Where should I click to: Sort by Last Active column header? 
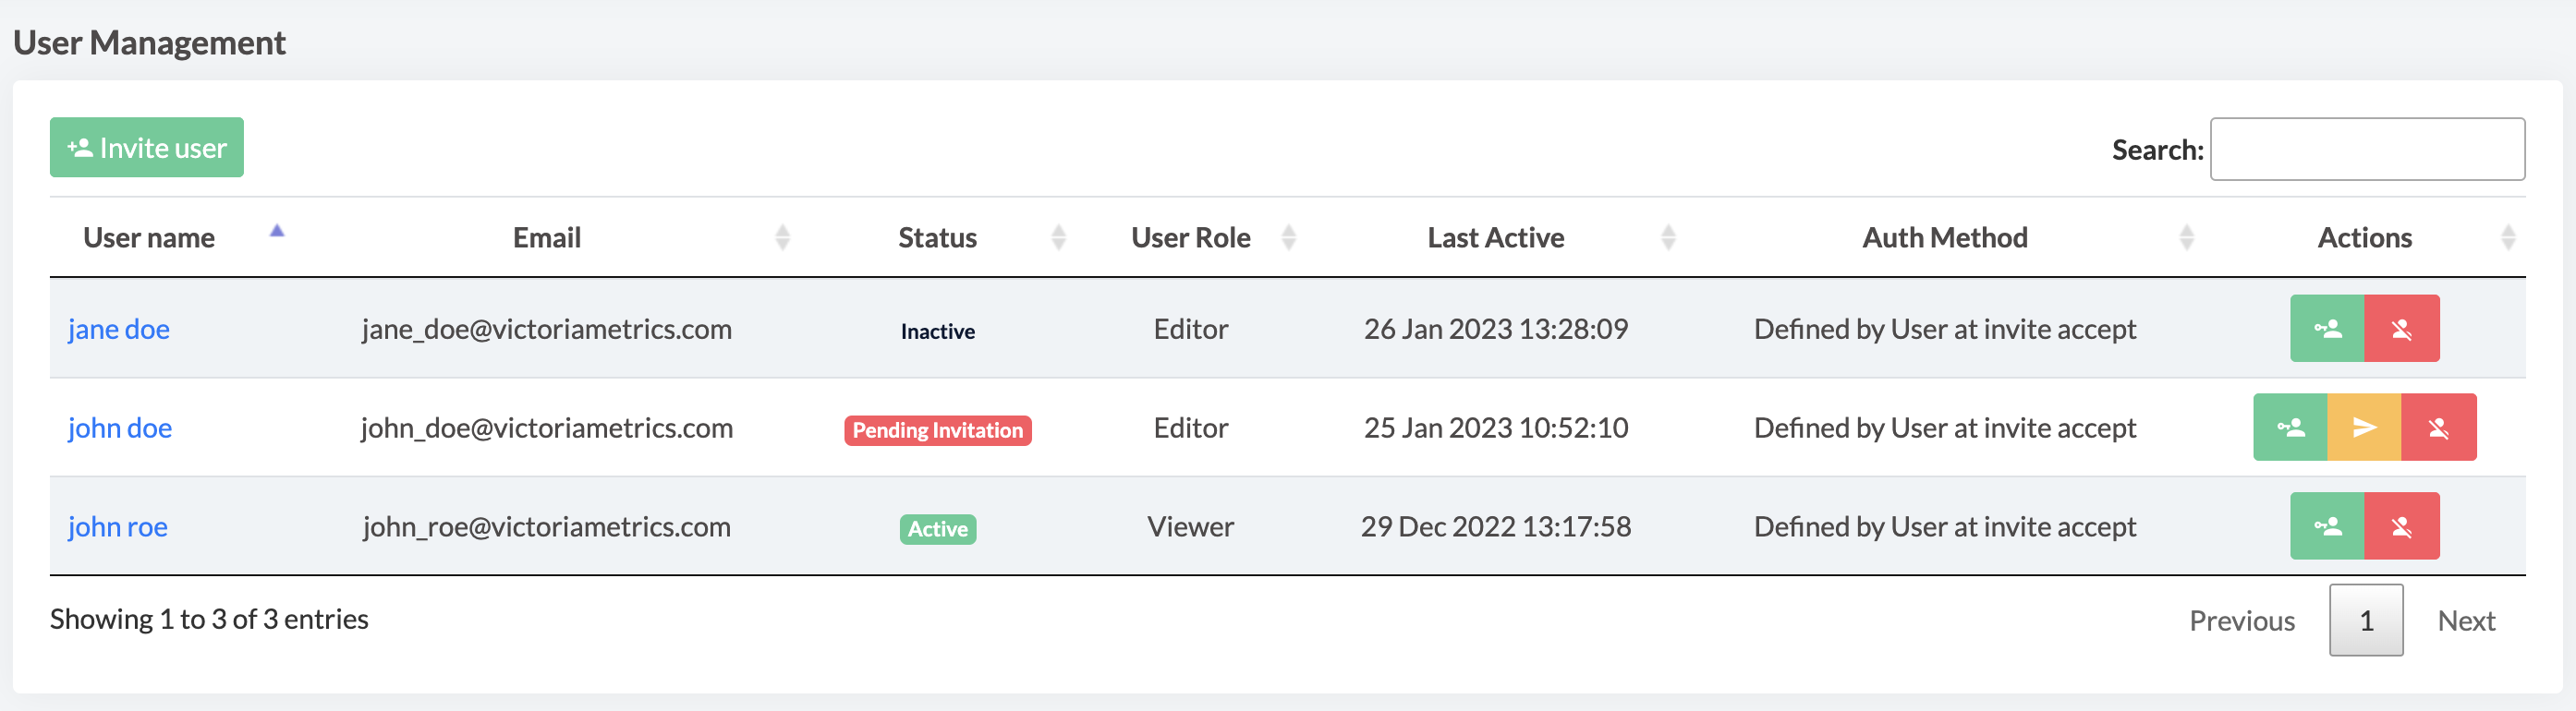coord(1495,237)
